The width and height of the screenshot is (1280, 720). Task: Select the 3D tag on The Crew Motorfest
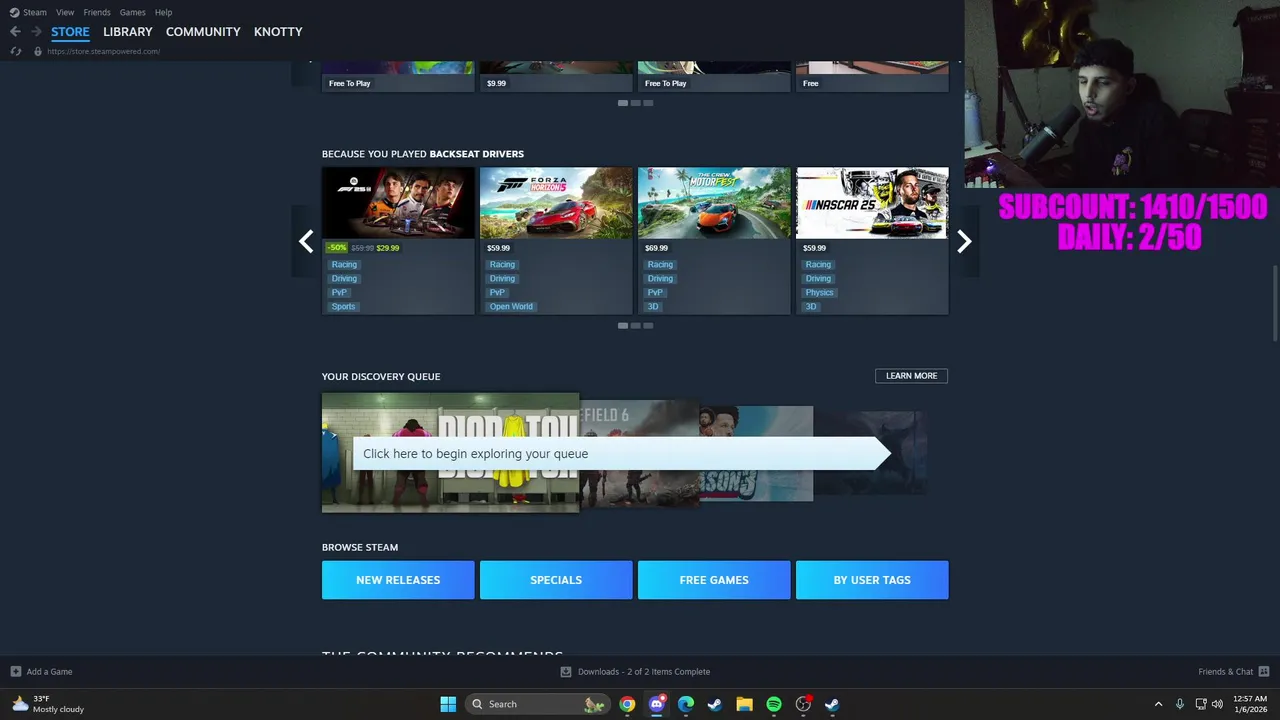coord(652,307)
